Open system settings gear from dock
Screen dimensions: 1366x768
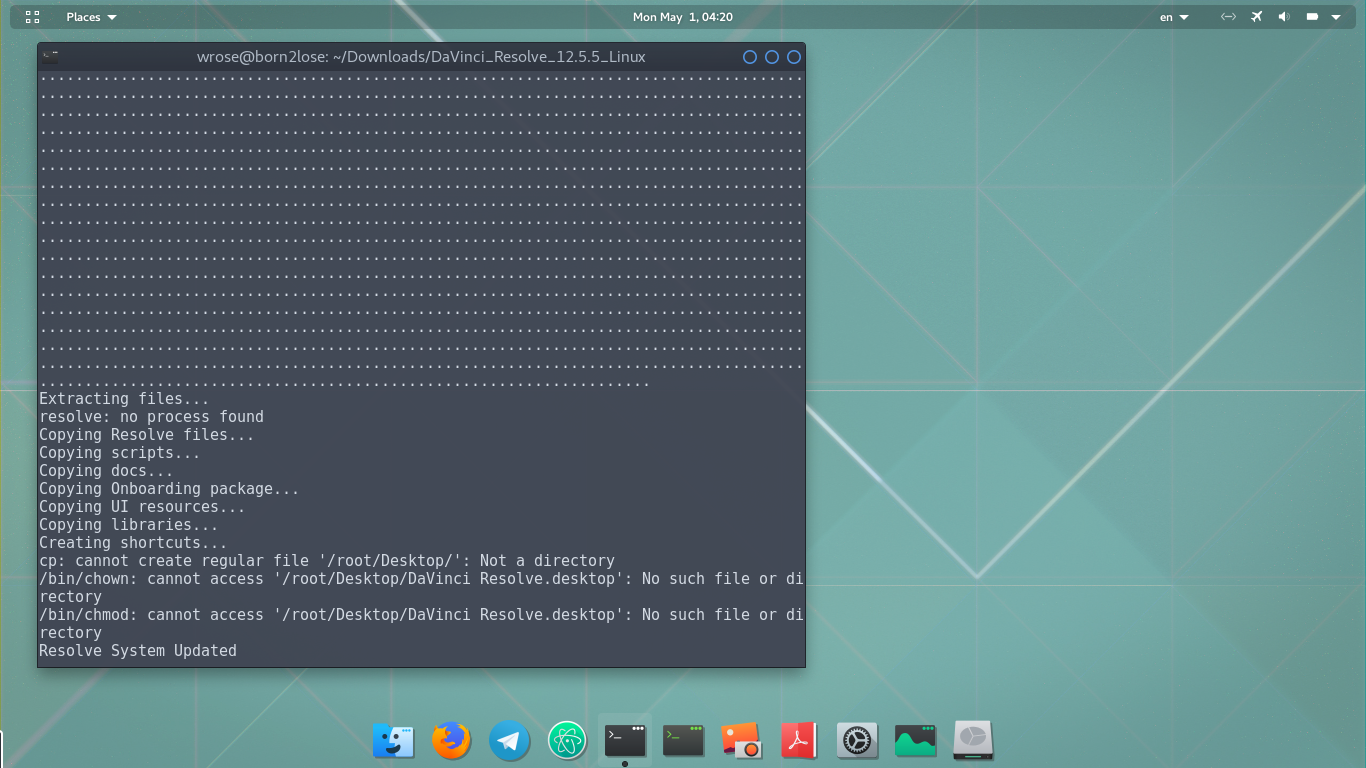pyautogui.click(x=857, y=741)
